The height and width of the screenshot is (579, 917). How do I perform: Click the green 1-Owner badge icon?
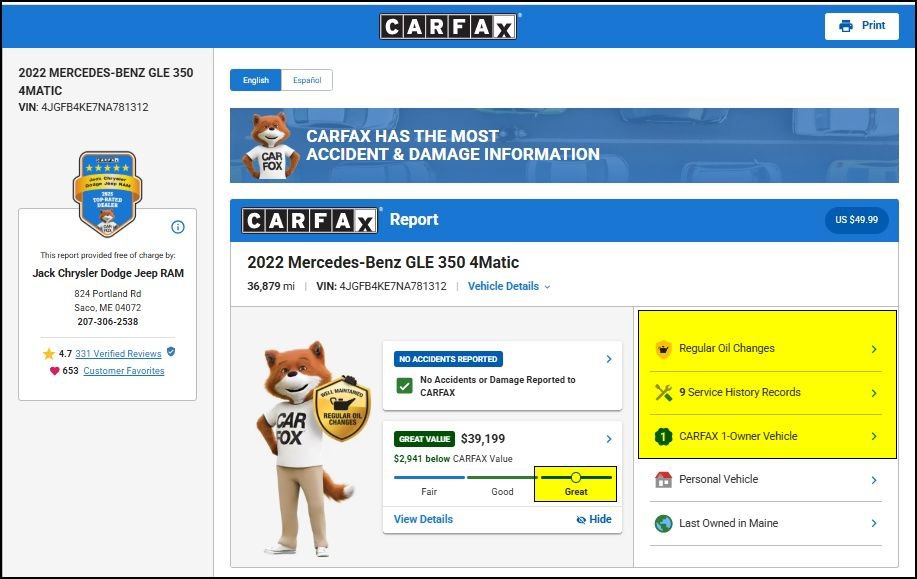click(663, 436)
